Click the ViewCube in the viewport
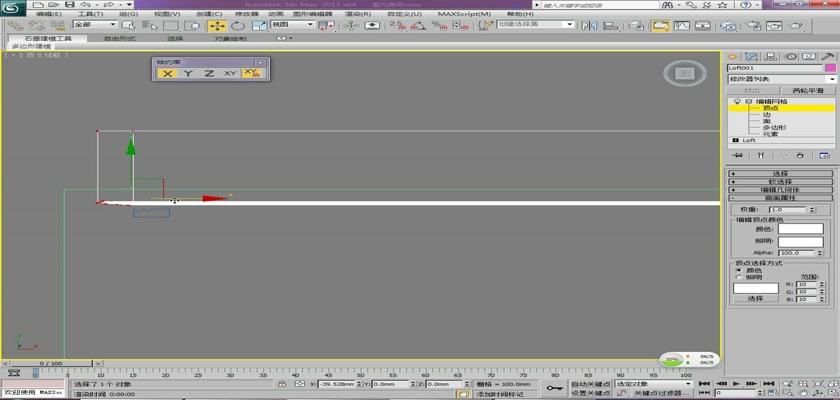The height and width of the screenshot is (400, 840). [685, 73]
